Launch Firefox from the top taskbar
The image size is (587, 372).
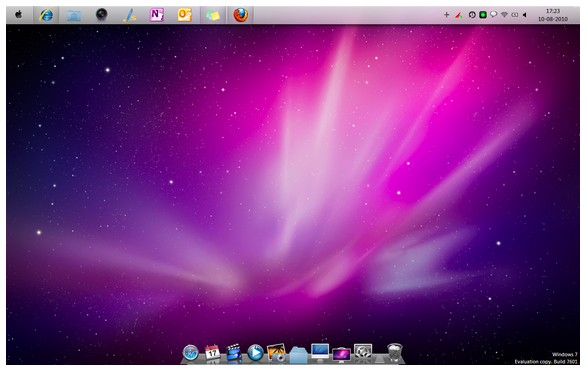click(240, 15)
